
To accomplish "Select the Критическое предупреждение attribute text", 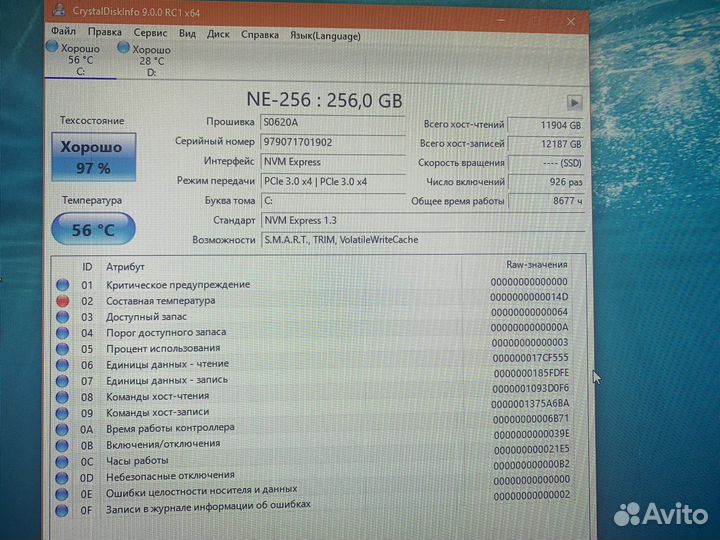I will click(x=178, y=285).
